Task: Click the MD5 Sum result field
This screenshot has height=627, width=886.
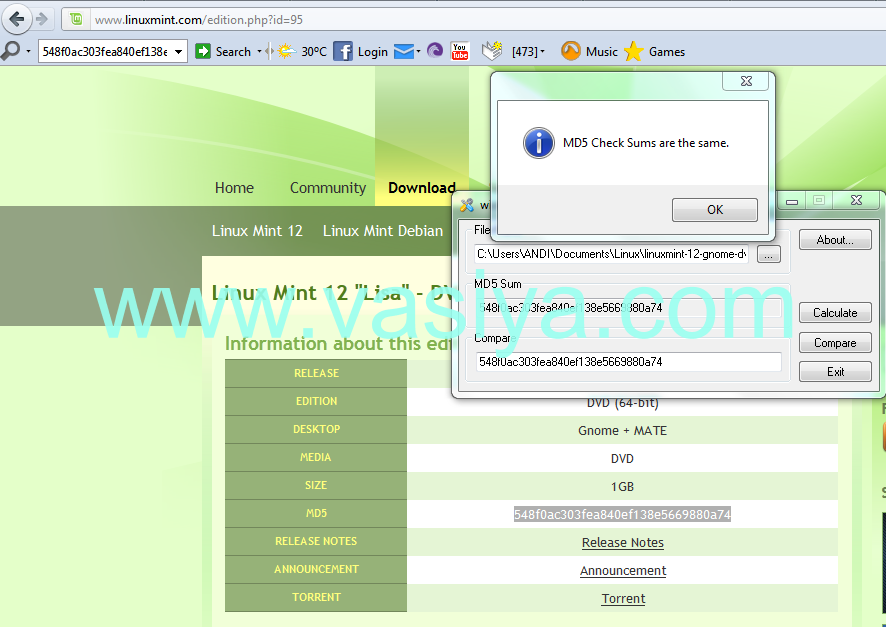Action: (x=629, y=308)
